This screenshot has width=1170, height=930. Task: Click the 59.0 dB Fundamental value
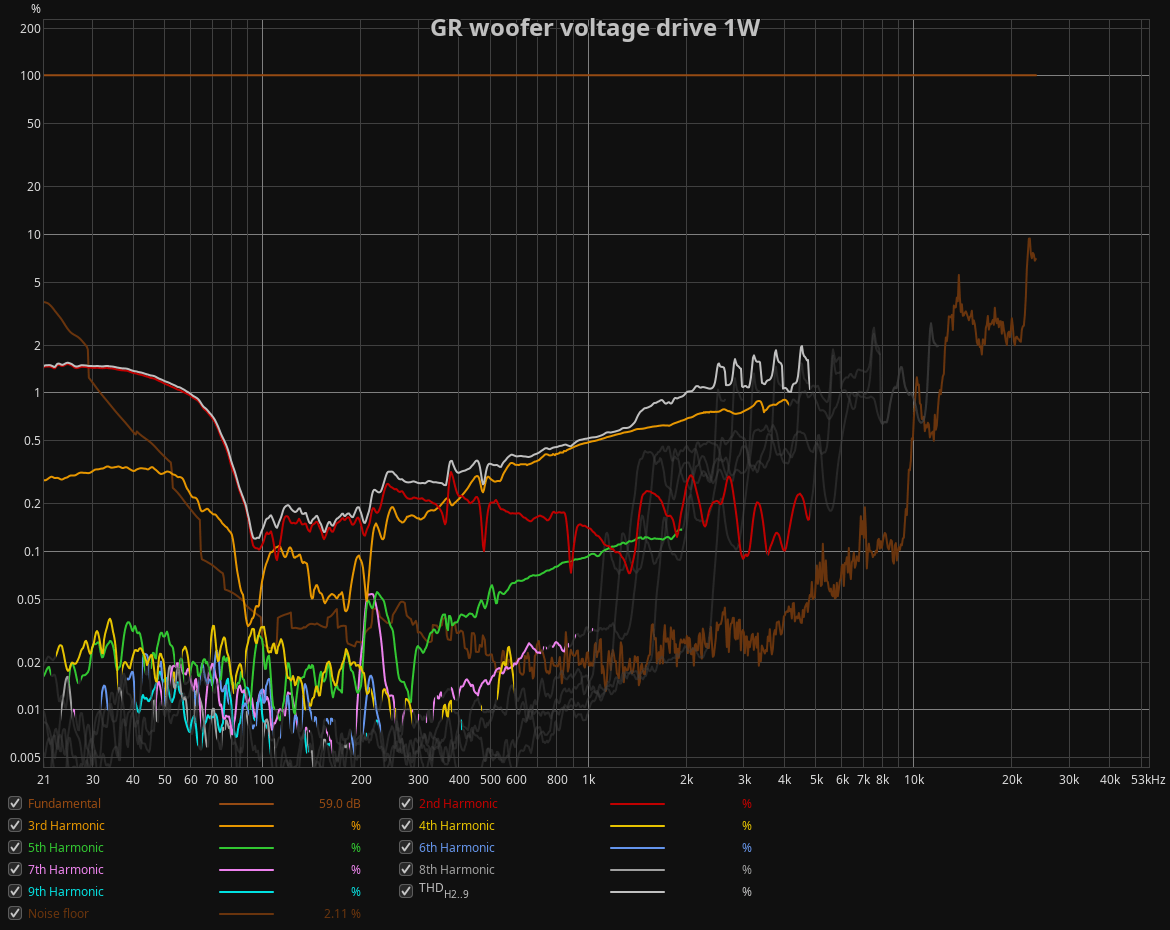tap(340, 804)
